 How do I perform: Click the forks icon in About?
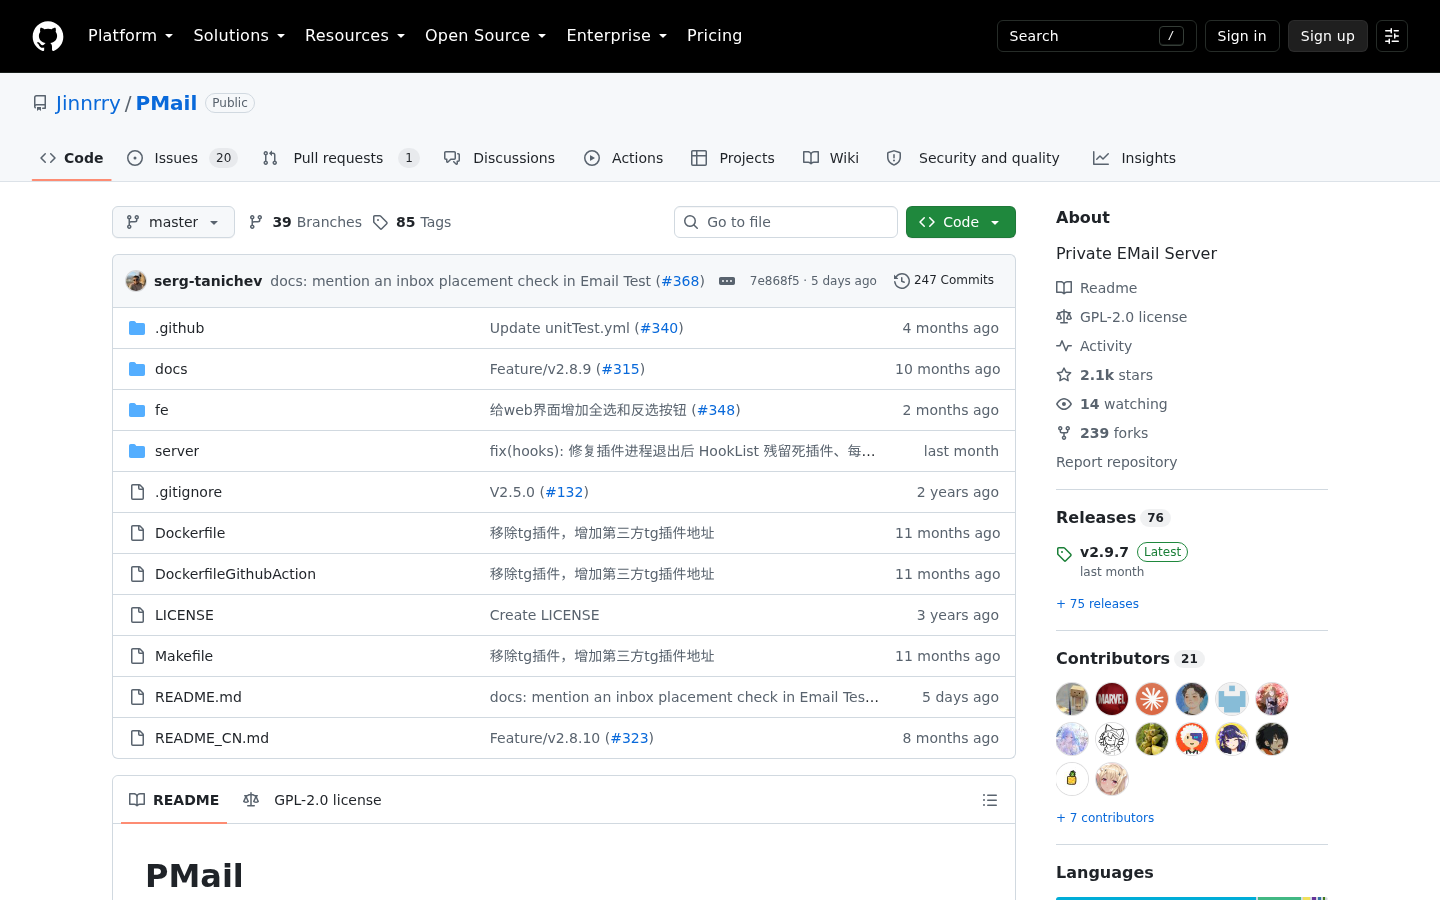1064,433
